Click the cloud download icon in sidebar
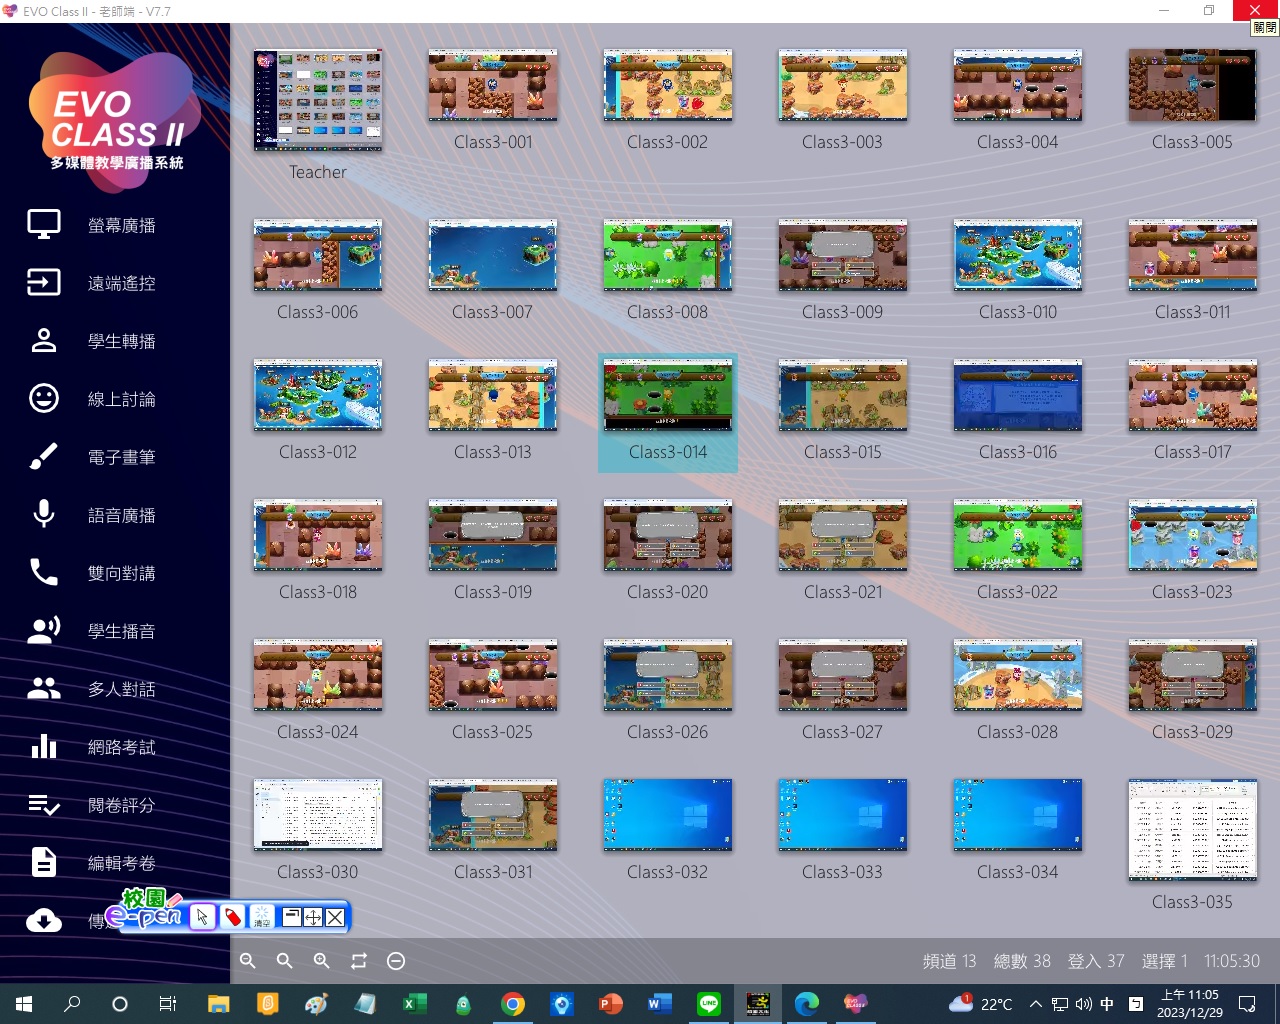 [44, 920]
